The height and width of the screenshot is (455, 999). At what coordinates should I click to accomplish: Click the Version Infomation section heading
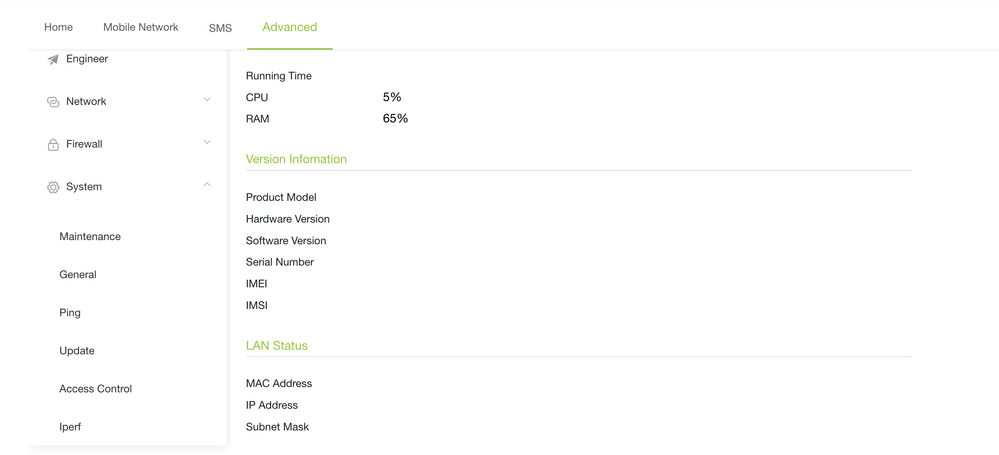click(296, 159)
